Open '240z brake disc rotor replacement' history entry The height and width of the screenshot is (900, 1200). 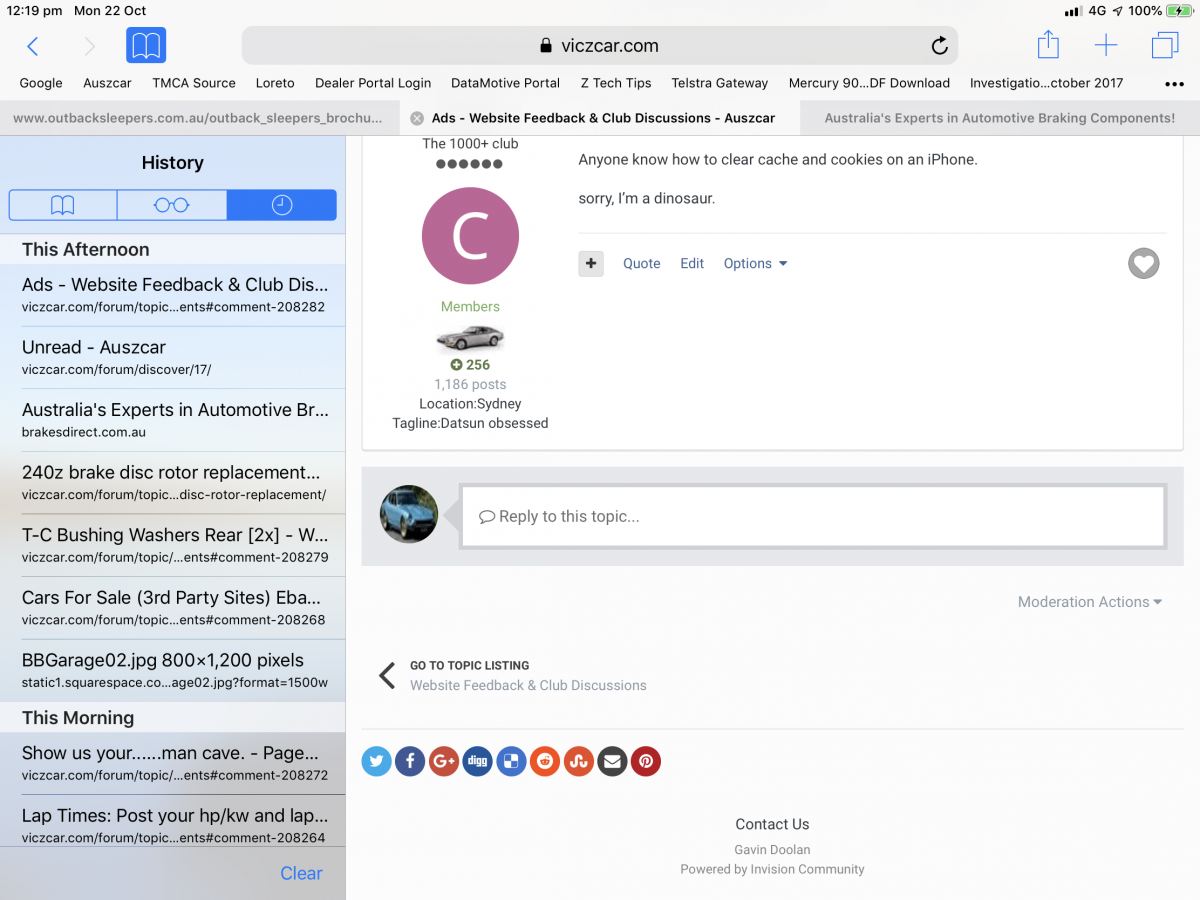point(173,482)
